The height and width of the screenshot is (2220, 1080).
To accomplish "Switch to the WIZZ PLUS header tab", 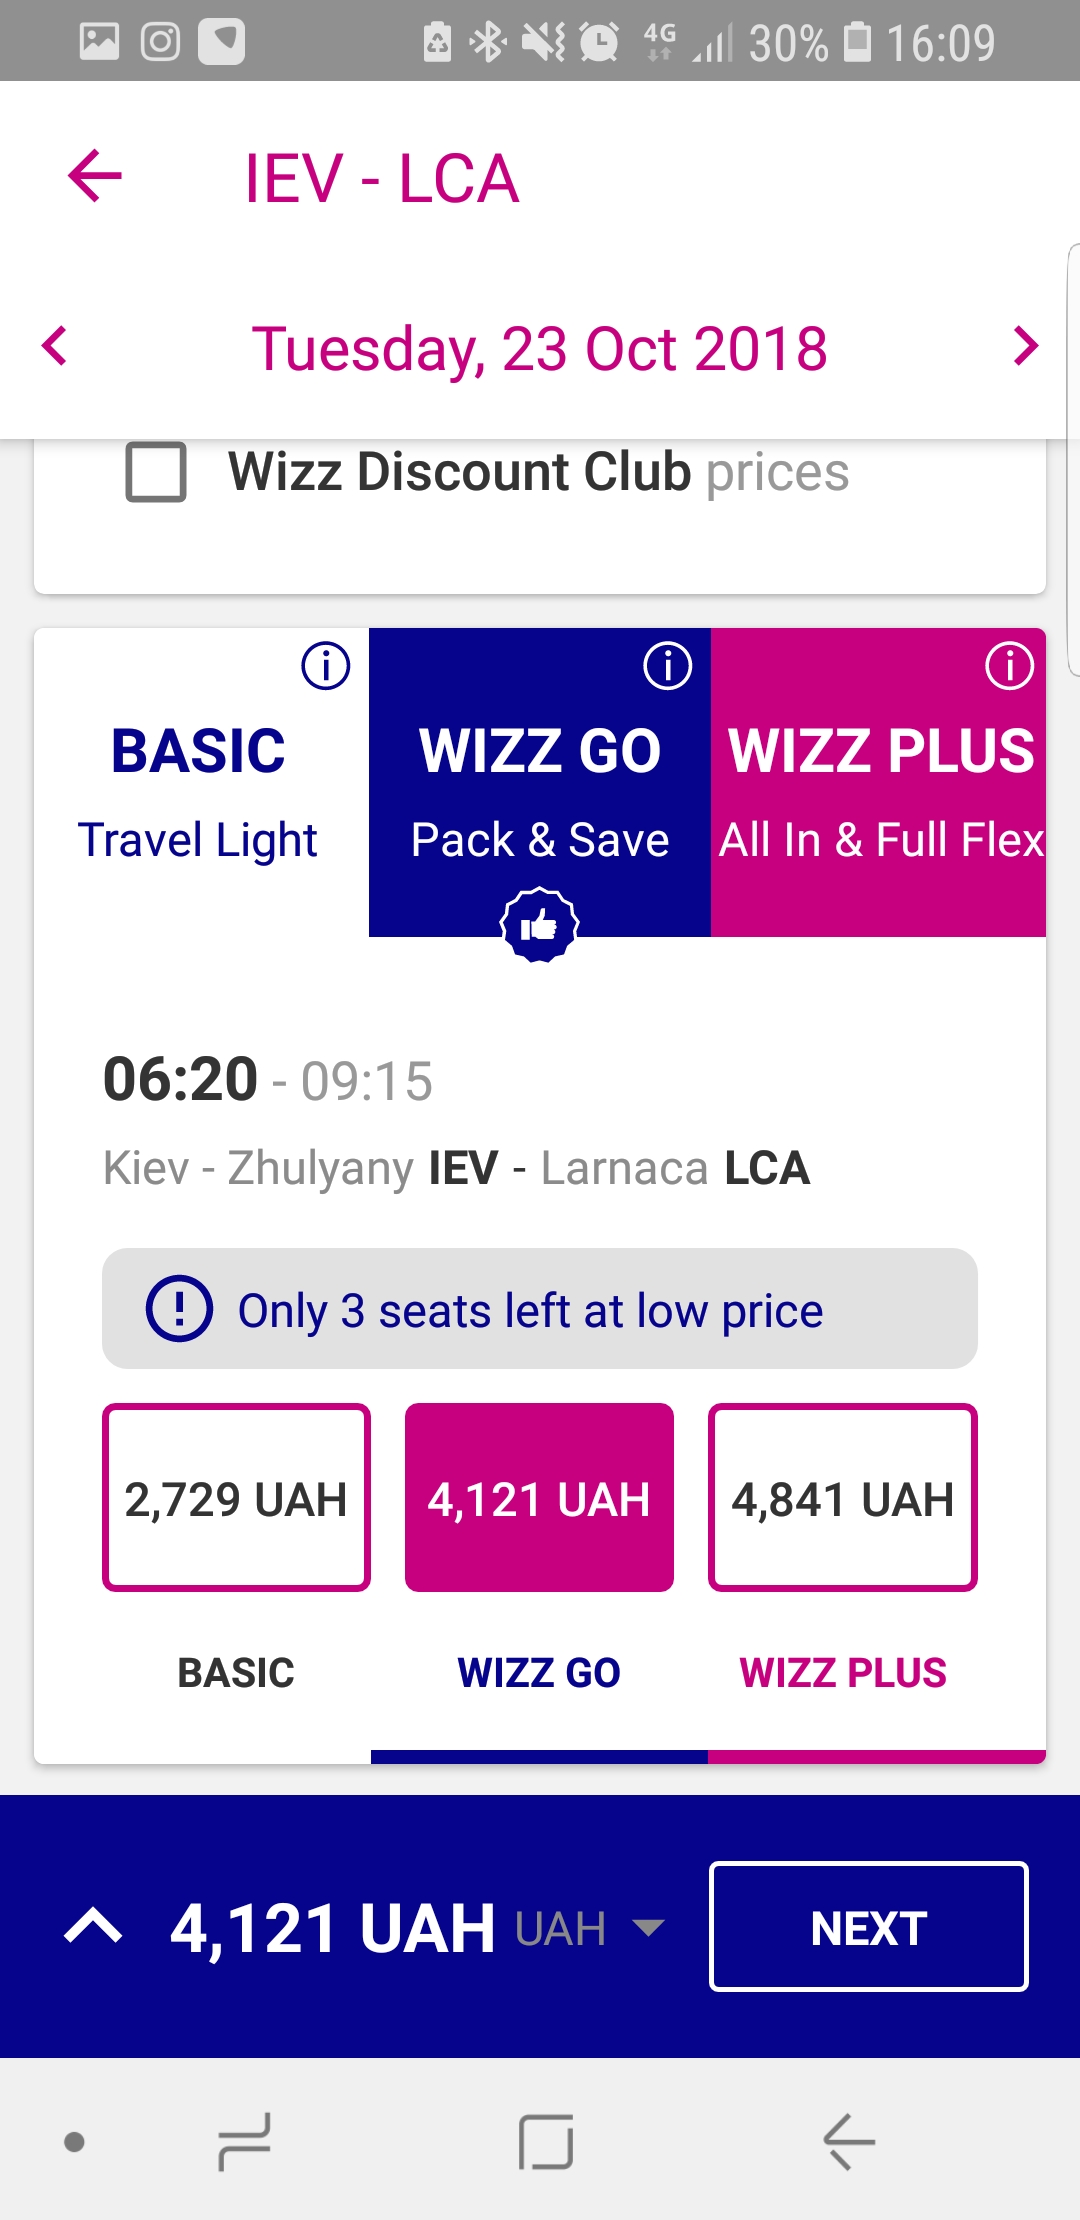I will (x=879, y=780).
